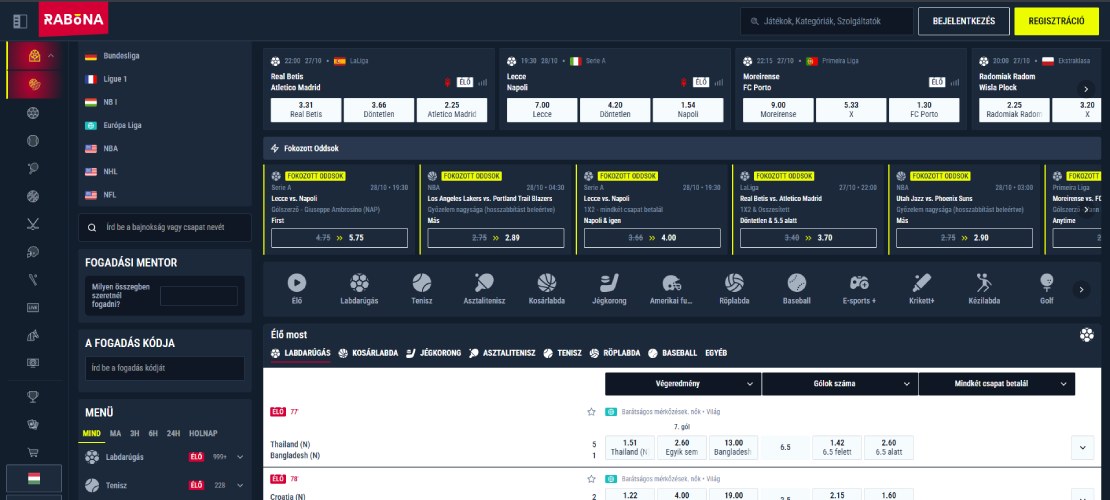
Task: Select the HOLNAP time filter tab
Action: coord(202,433)
